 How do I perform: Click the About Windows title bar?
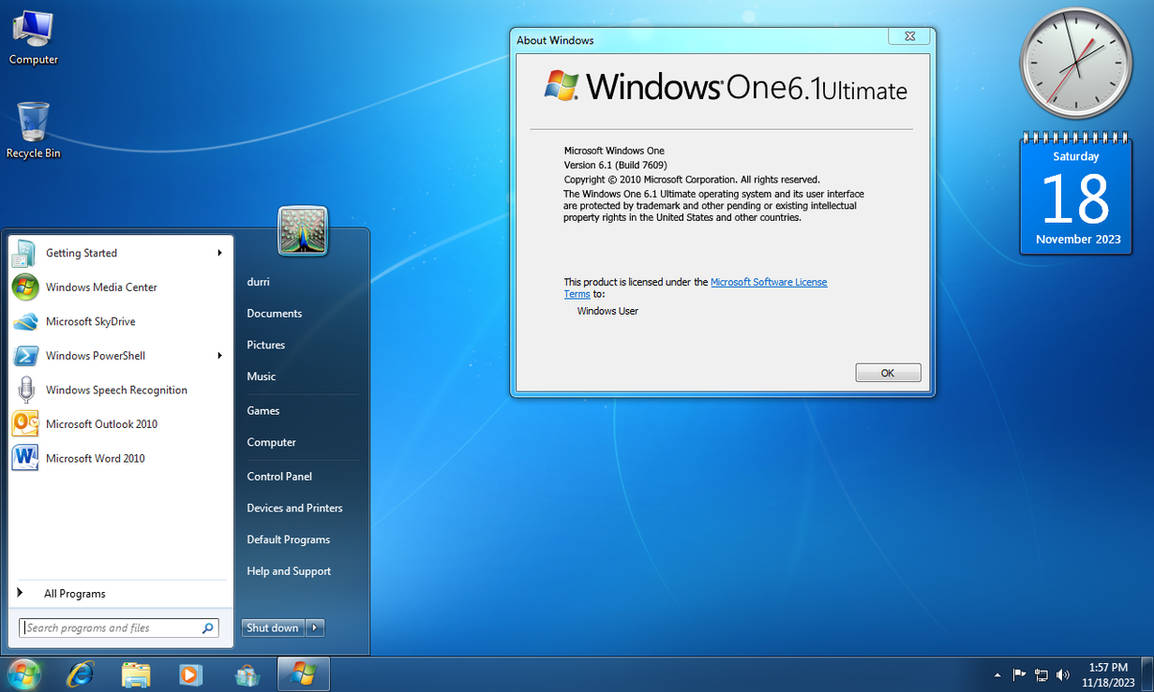click(x=699, y=40)
